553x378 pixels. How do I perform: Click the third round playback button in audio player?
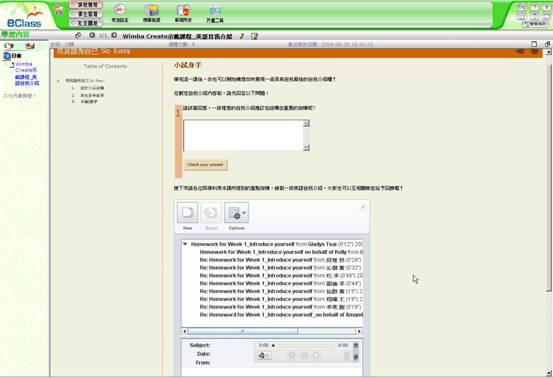316,355
